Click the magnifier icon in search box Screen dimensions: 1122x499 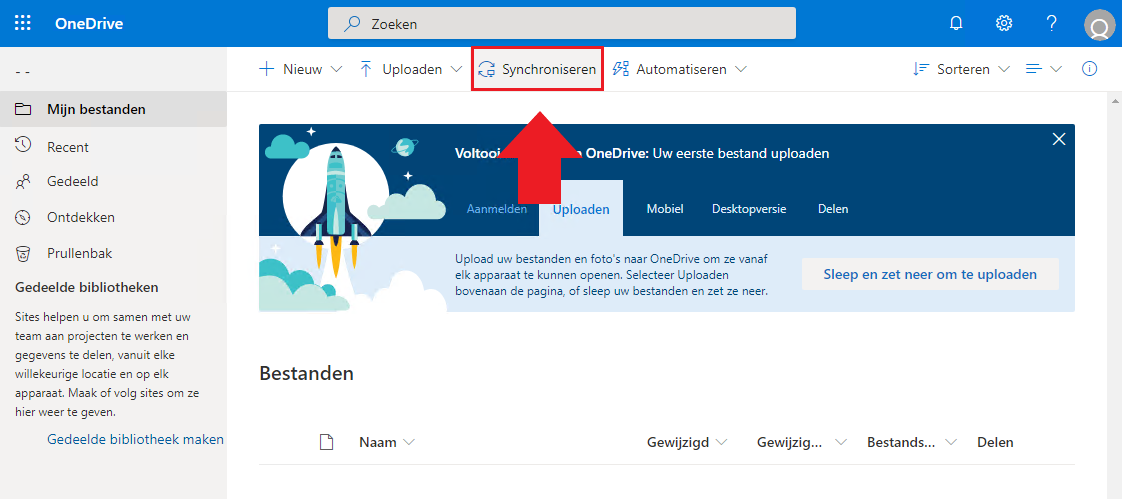[x=352, y=24]
